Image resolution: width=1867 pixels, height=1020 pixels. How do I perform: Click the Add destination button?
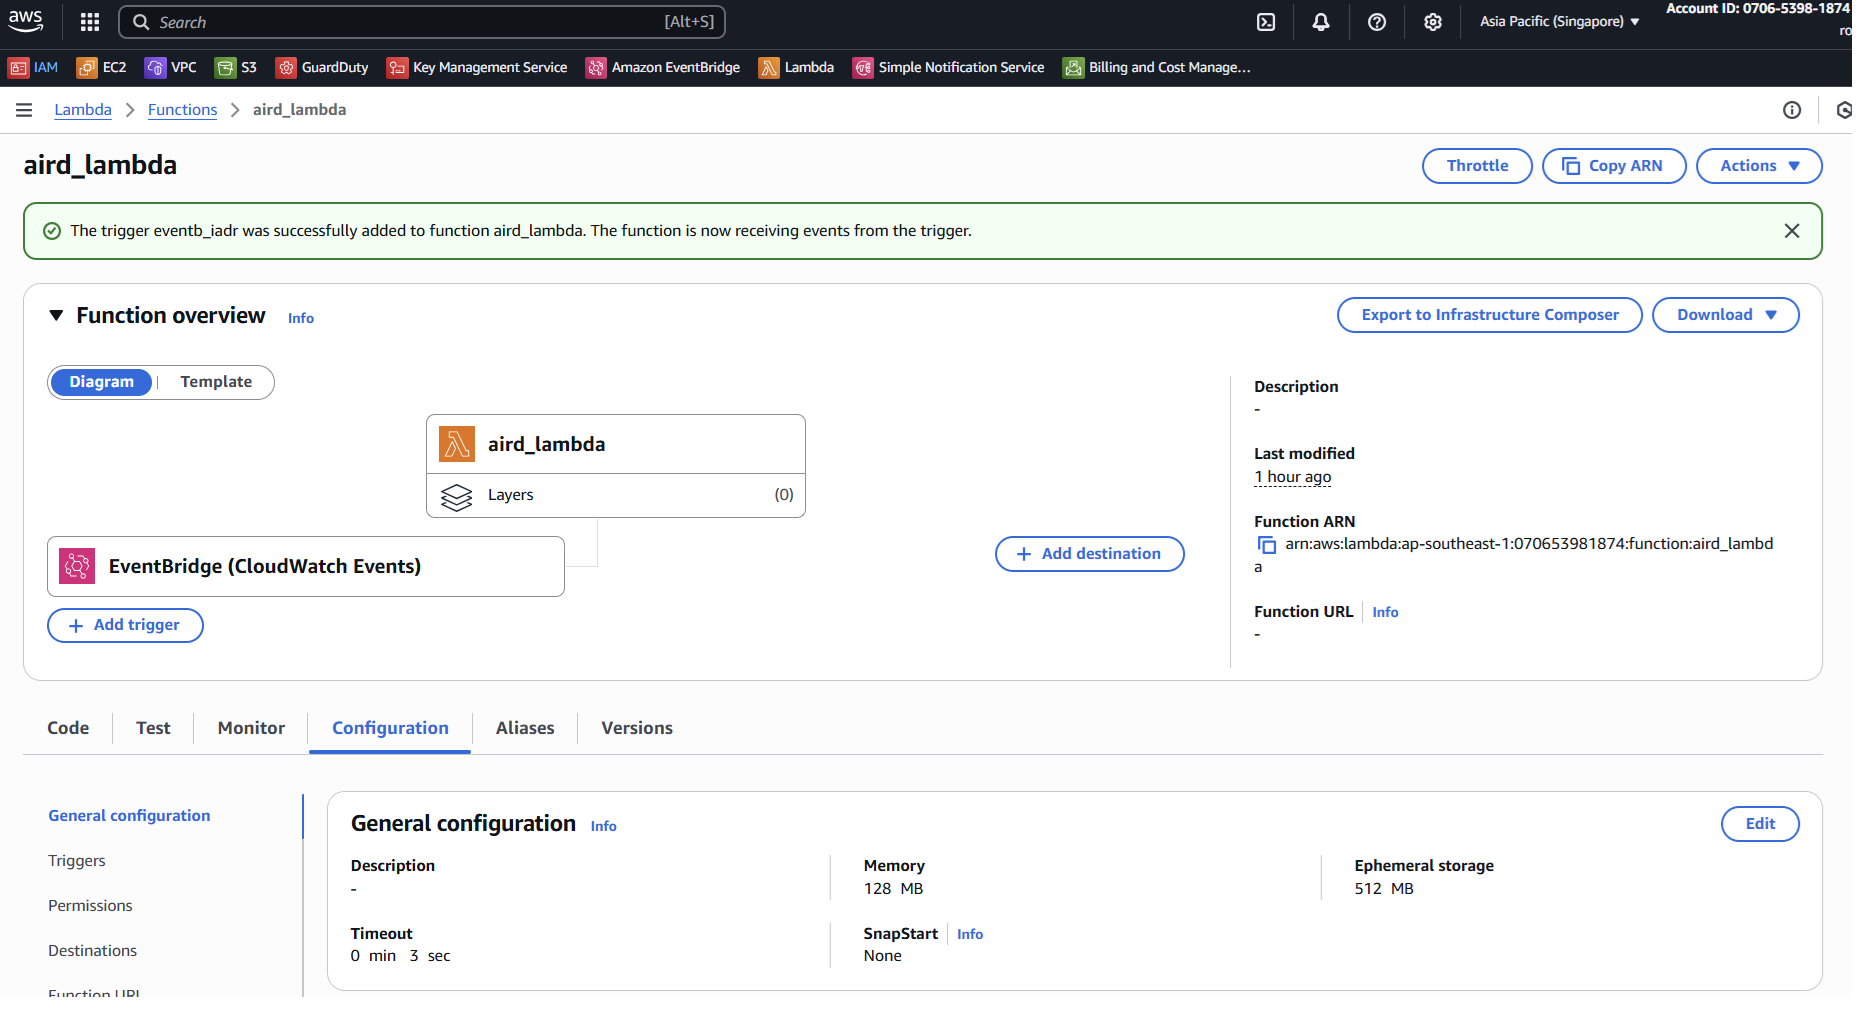click(1090, 554)
